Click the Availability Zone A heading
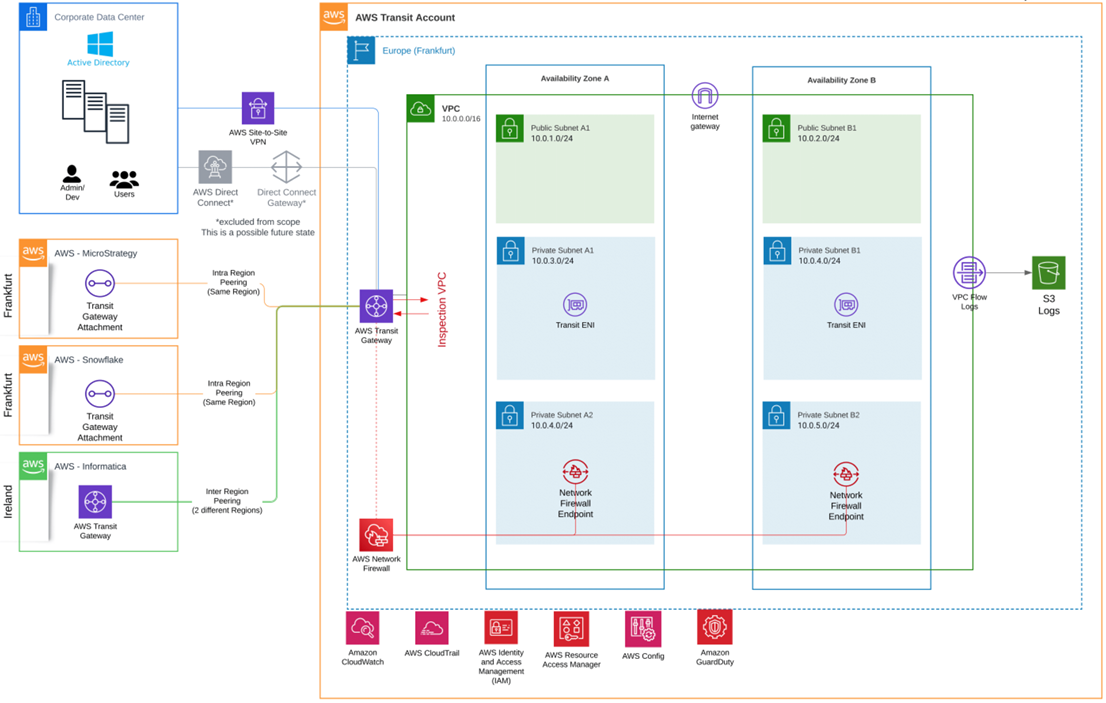 pos(575,78)
